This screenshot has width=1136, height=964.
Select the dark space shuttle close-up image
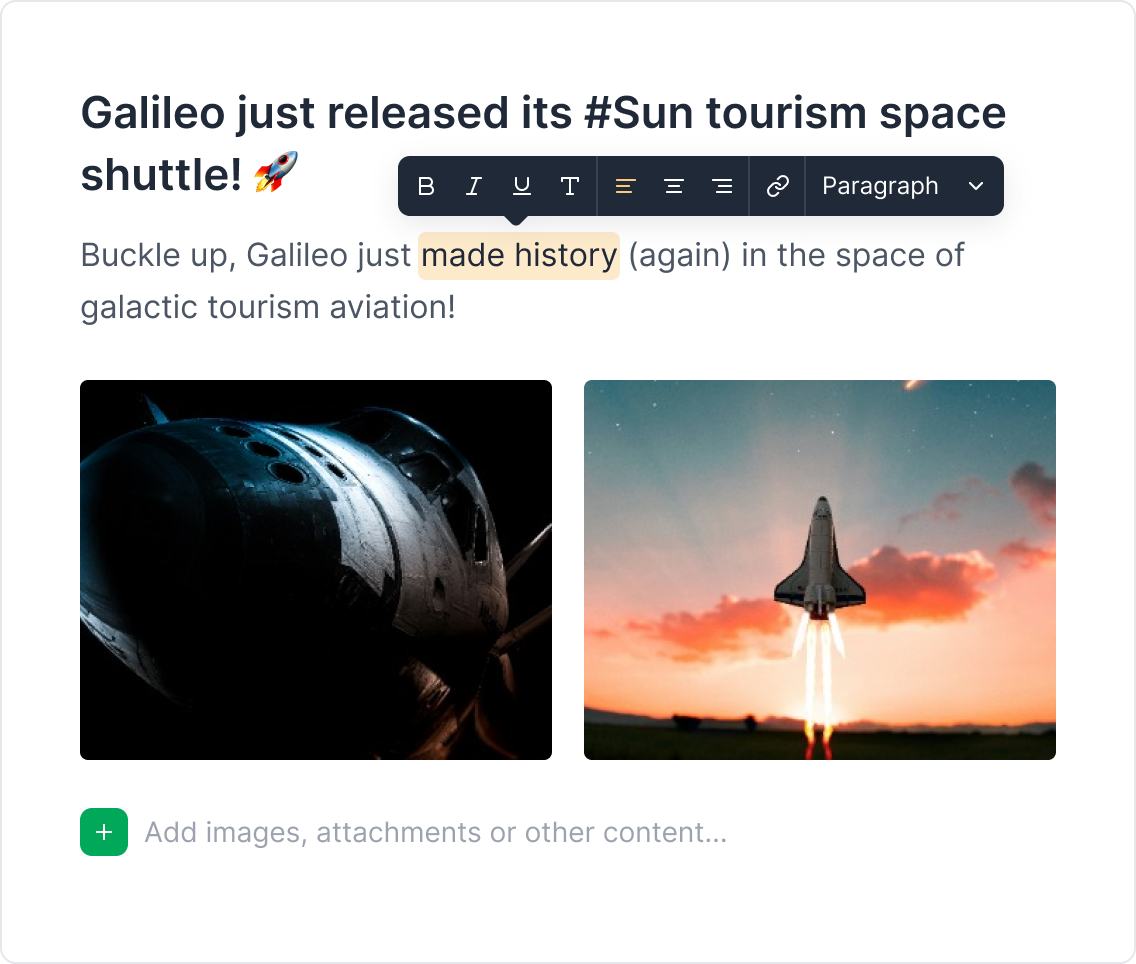(x=316, y=570)
